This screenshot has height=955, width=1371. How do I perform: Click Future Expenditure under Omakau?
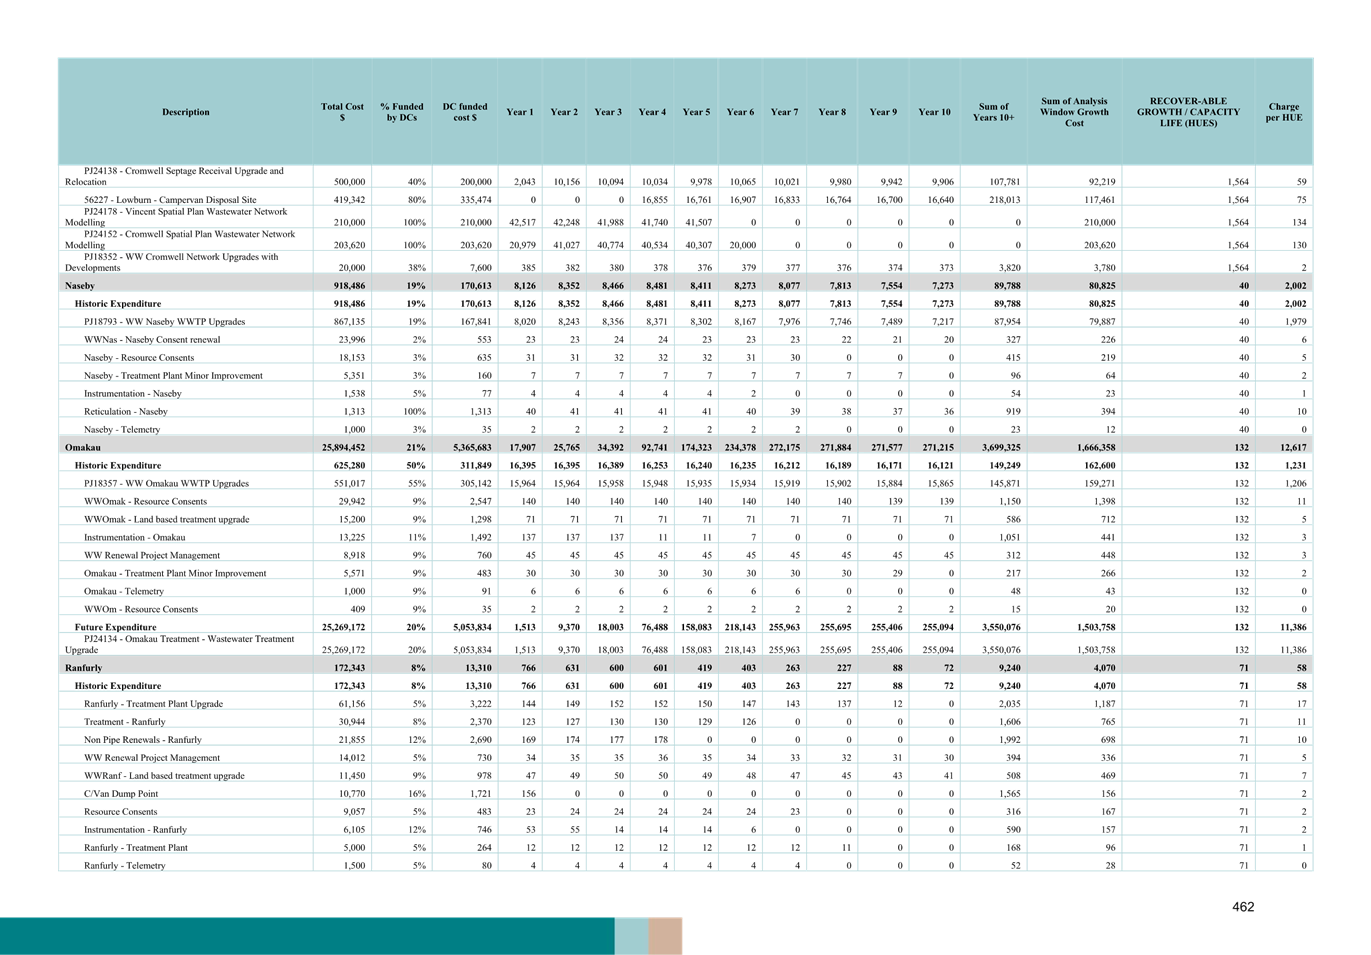click(115, 627)
